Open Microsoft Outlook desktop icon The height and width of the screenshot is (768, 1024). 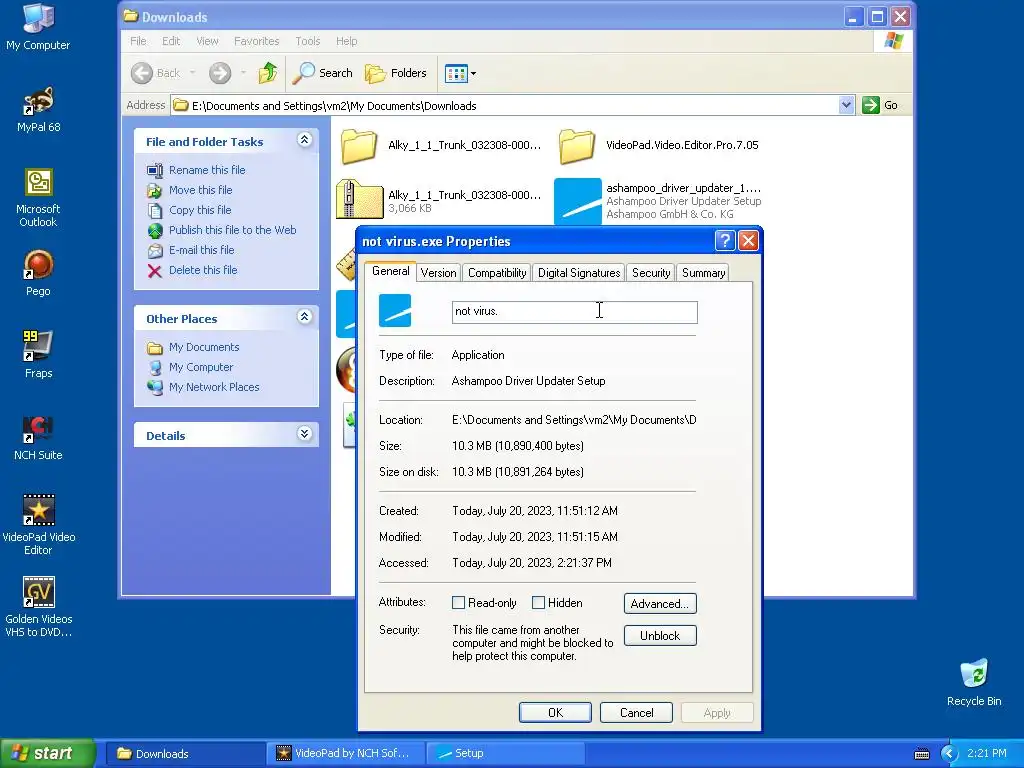point(38,197)
